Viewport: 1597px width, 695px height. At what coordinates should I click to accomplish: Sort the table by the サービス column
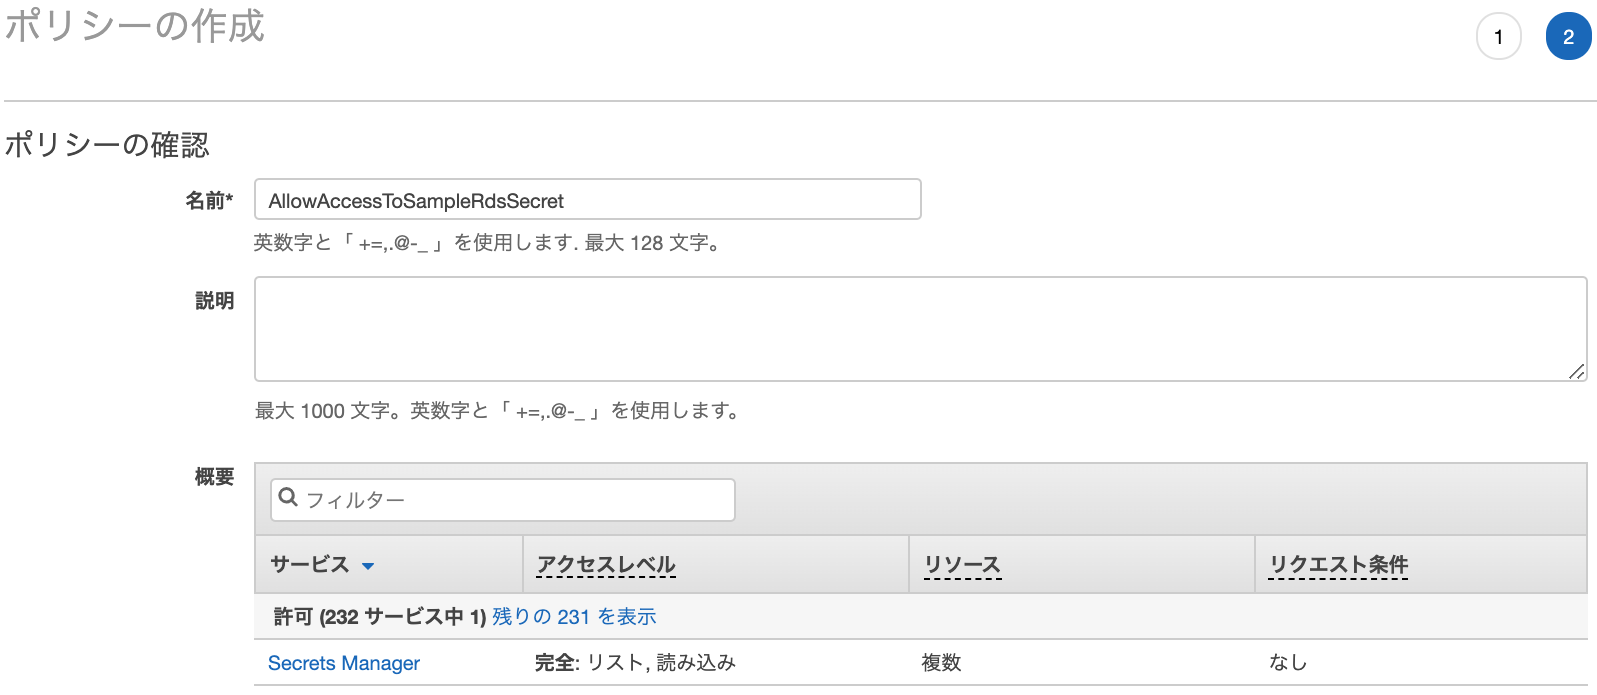(x=310, y=565)
